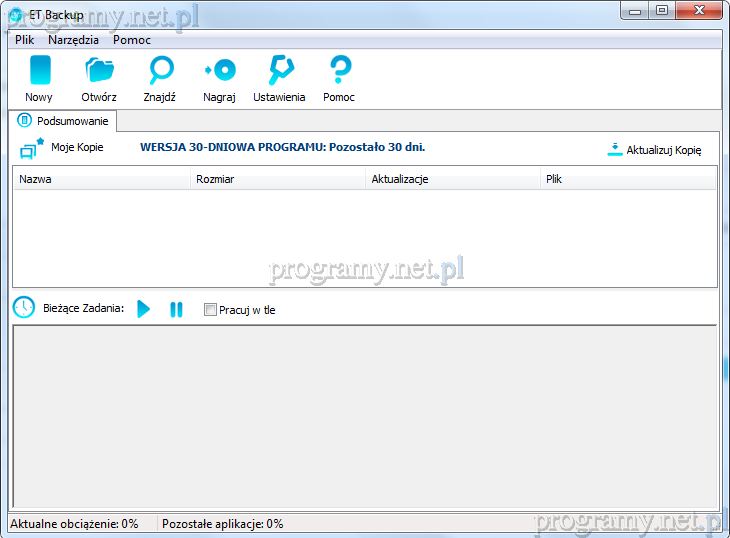730x538 pixels.
Task: Click the Aktualizuj Kopię button
Action: (x=655, y=150)
